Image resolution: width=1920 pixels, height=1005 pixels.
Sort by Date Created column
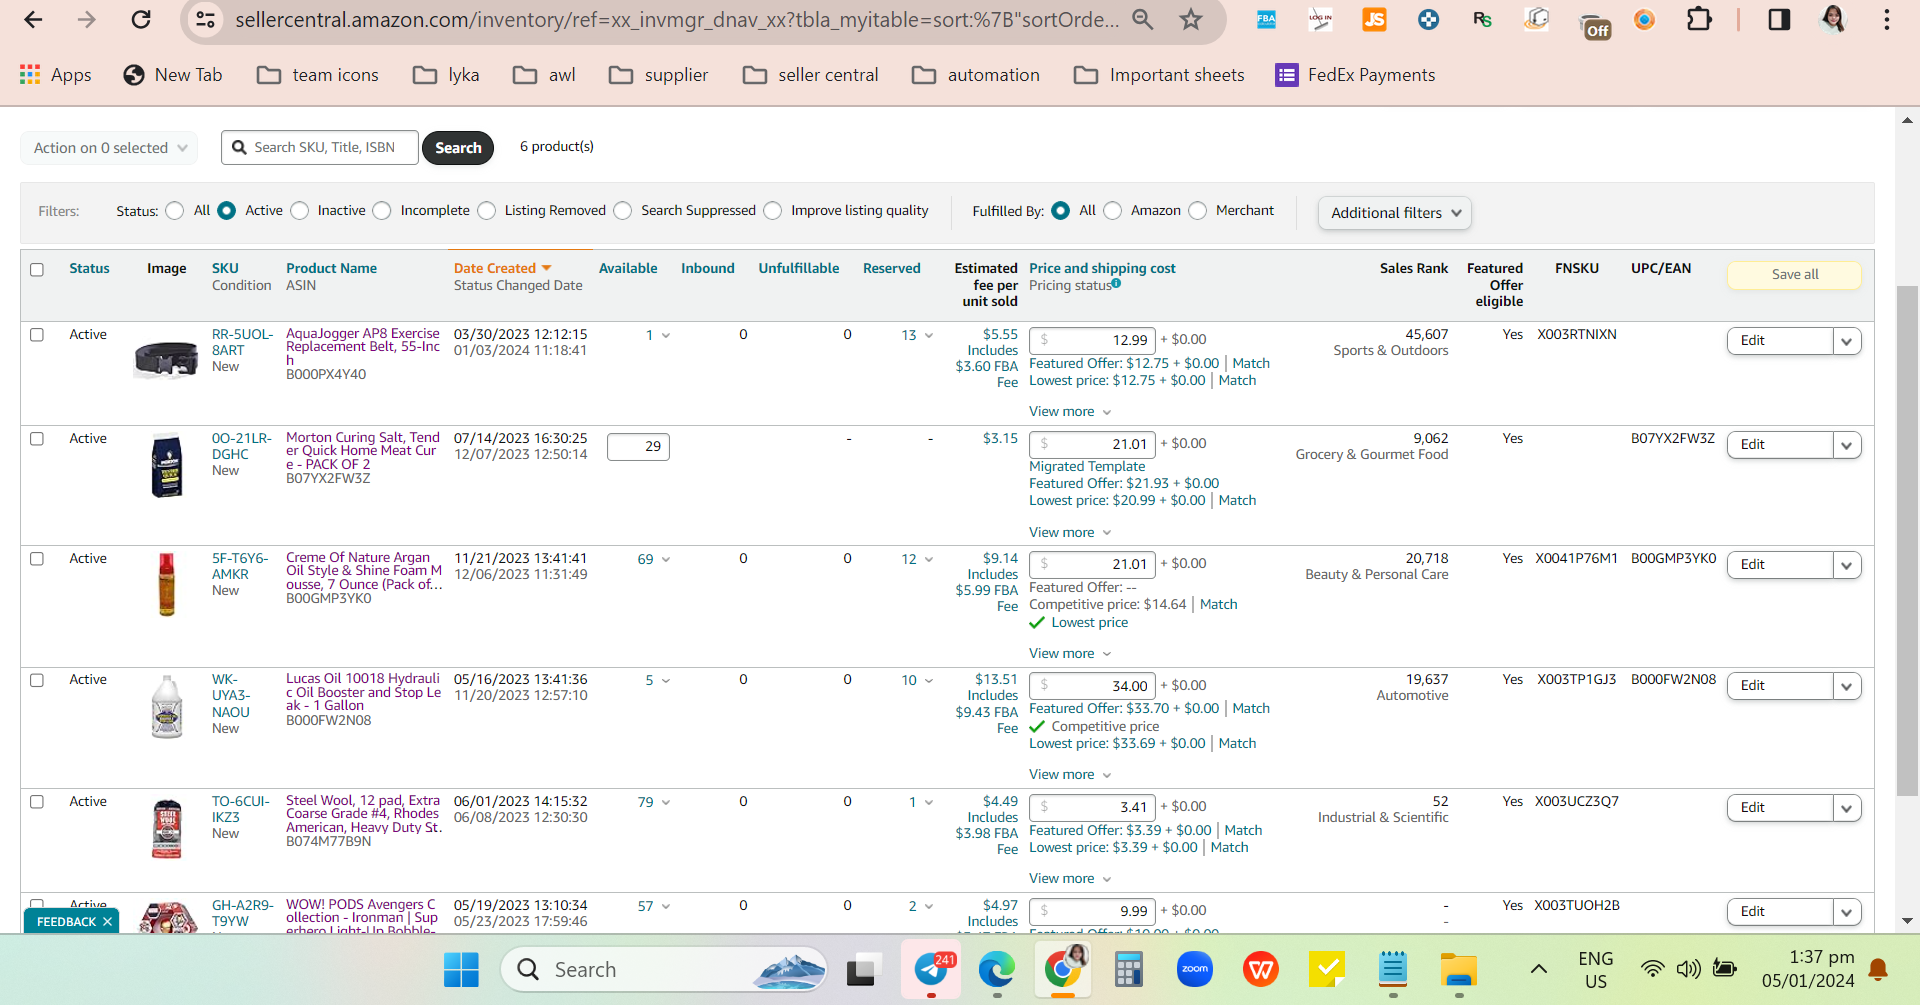(x=502, y=269)
